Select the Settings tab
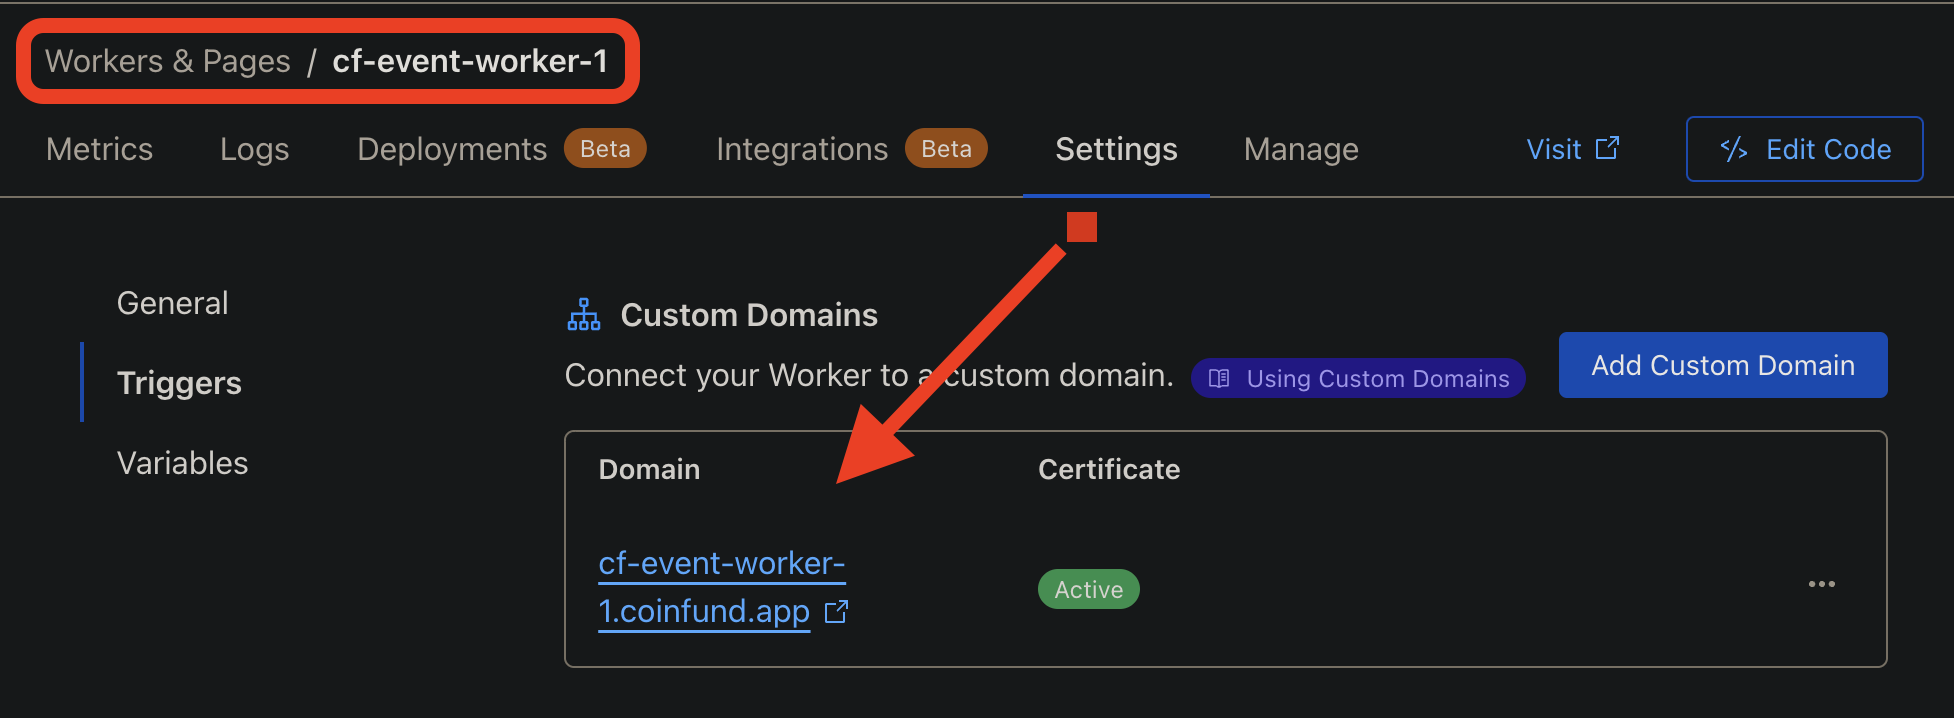 (1116, 149)
